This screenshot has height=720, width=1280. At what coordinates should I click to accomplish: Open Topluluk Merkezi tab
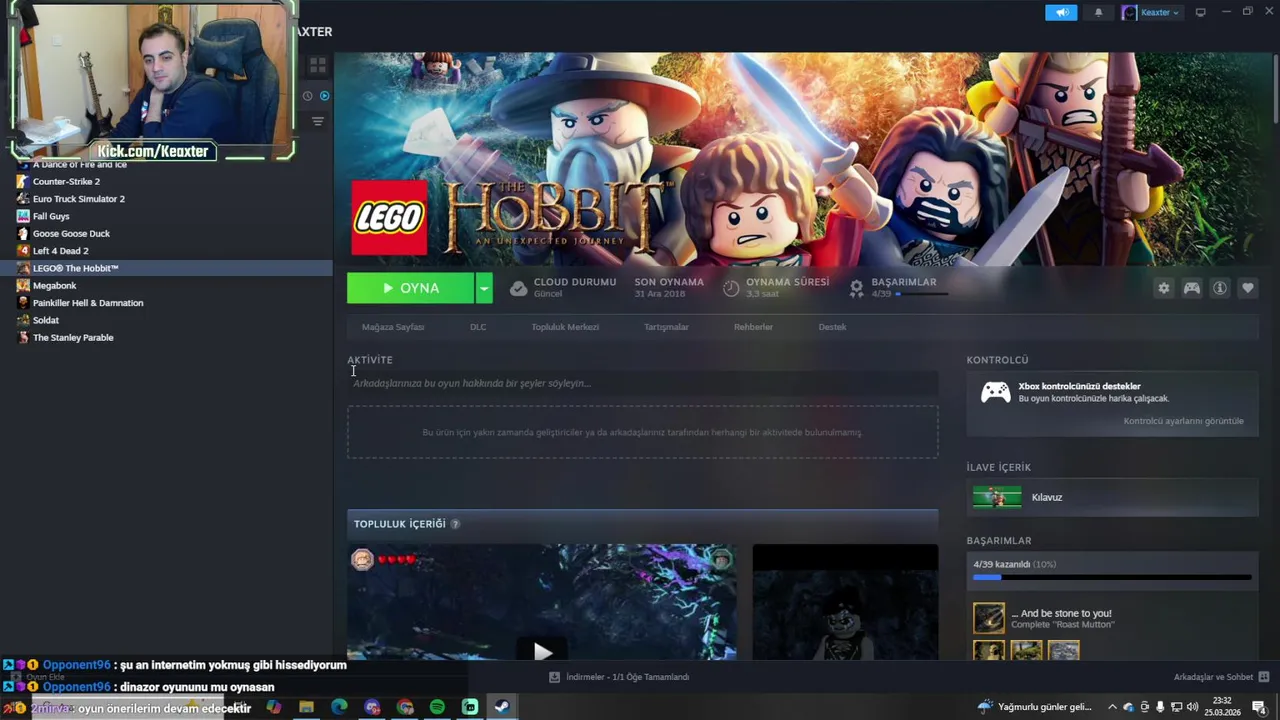point(565,327)
